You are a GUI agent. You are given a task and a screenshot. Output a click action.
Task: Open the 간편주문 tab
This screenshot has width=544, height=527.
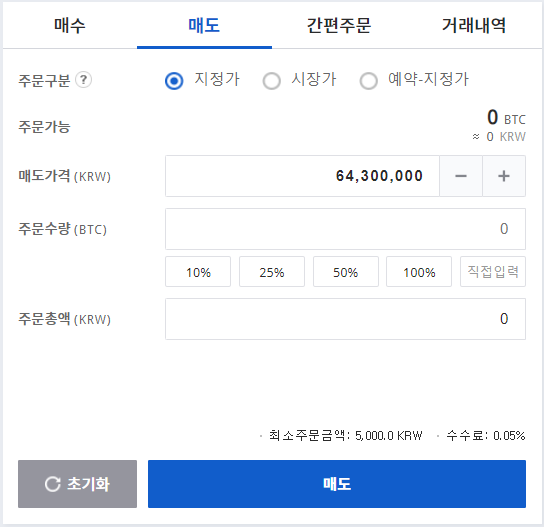(339, 25)
